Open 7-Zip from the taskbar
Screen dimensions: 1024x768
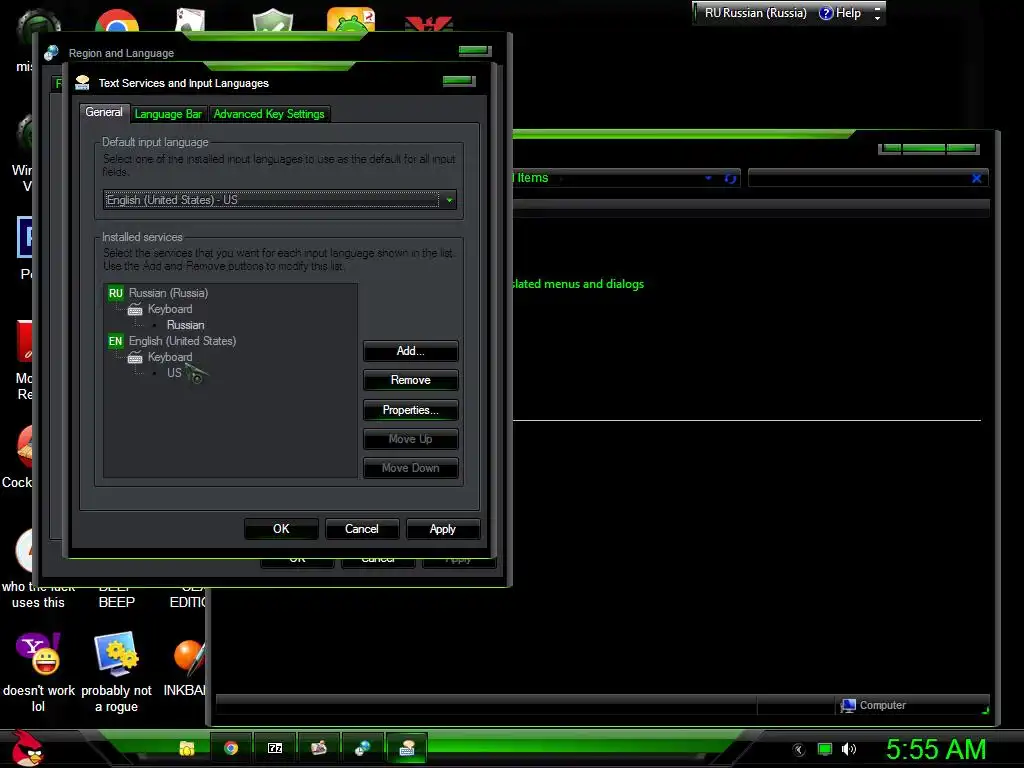tap(275, 748)
